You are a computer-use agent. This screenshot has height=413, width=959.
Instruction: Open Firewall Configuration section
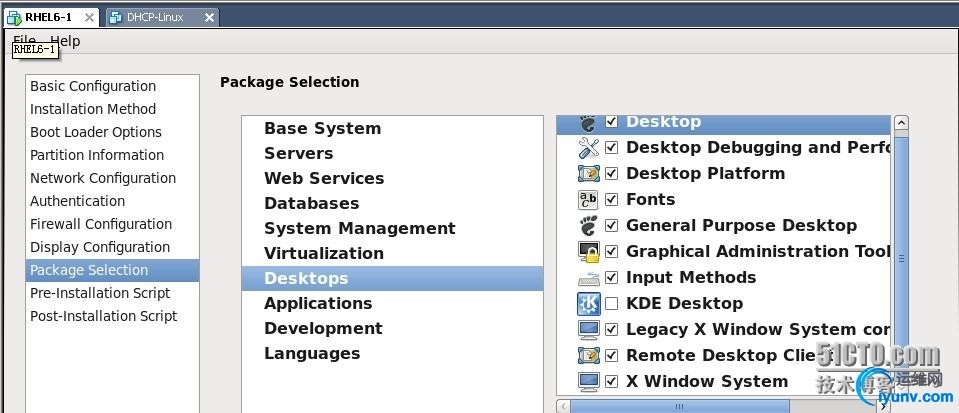(x=113, y=224)
